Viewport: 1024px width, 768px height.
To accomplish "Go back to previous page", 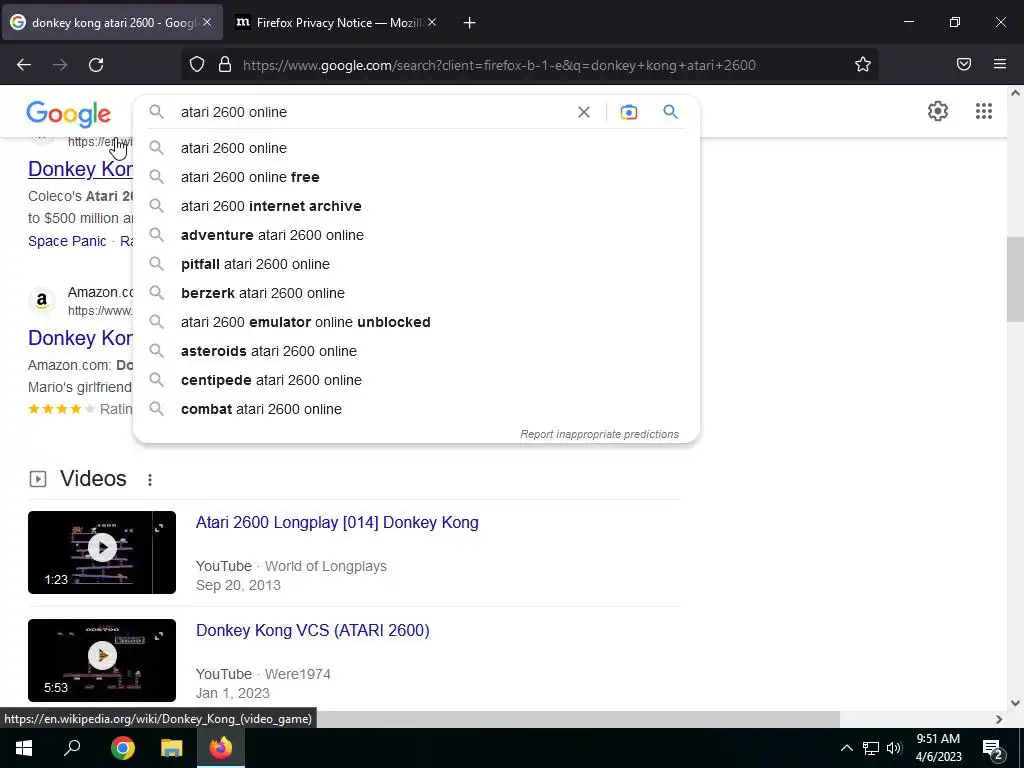I will (x=24, y=65).
